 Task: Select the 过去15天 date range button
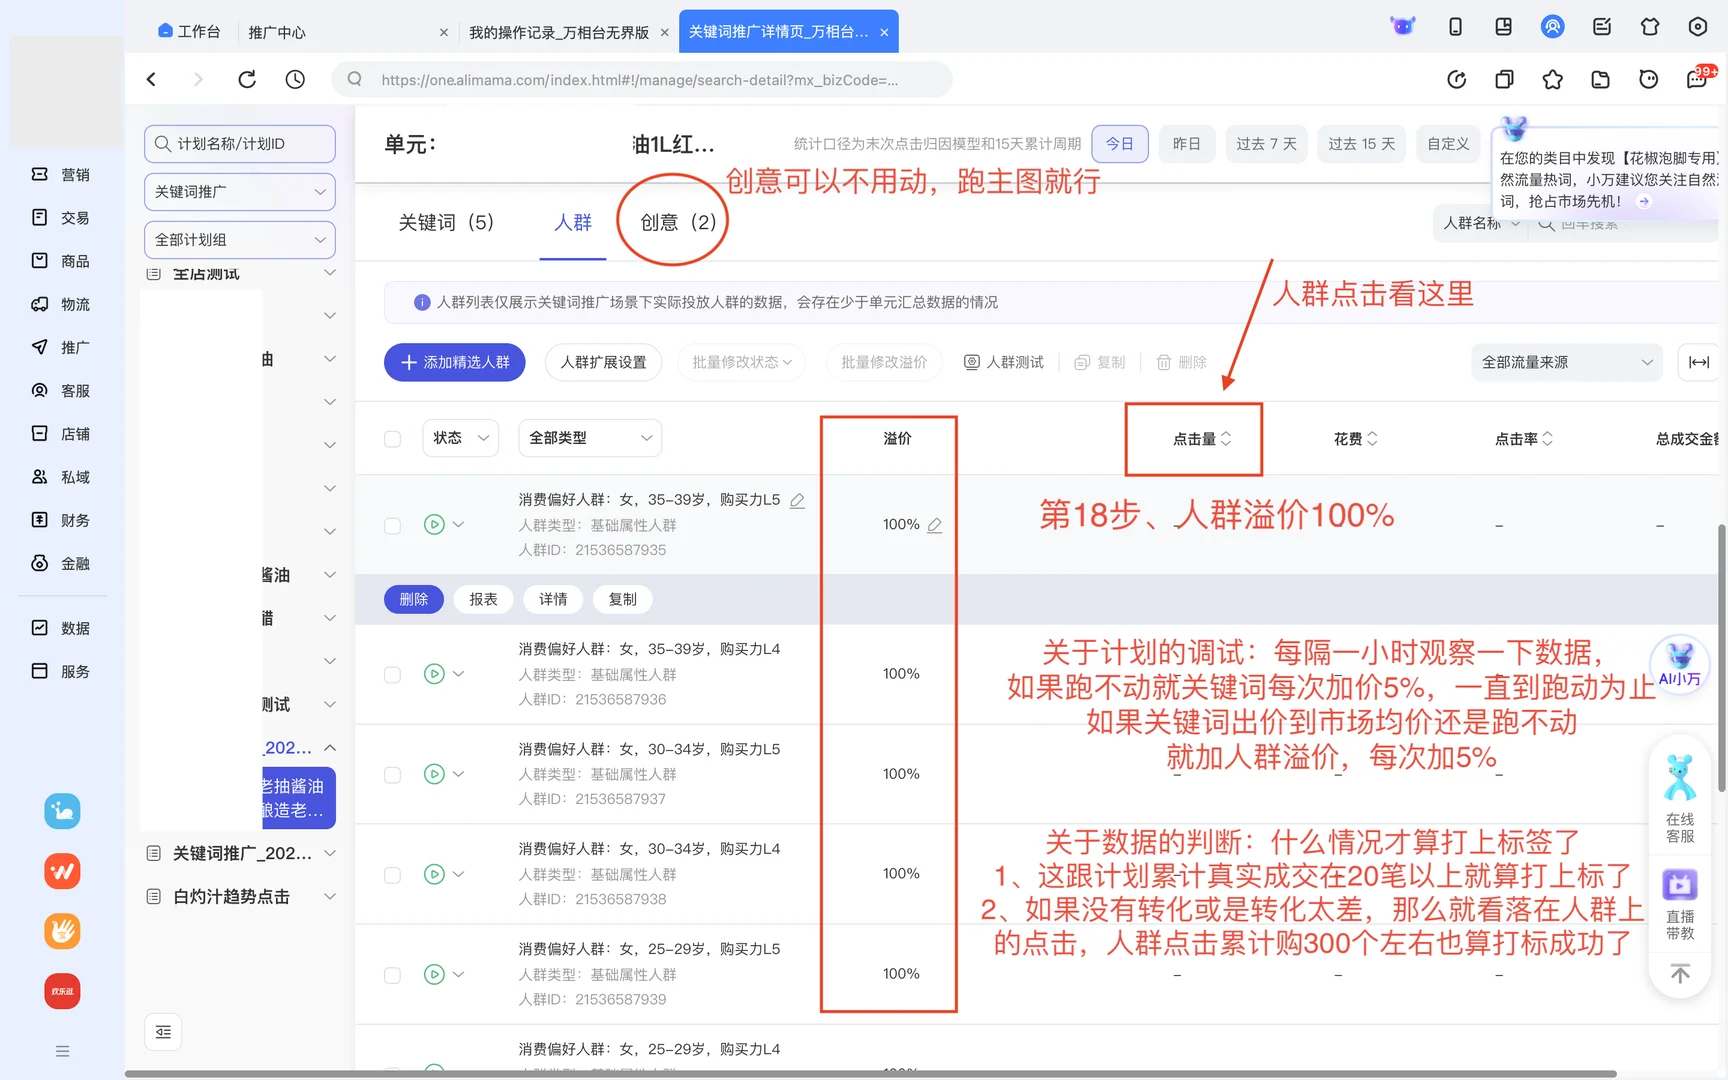[x=1361, y=143]
